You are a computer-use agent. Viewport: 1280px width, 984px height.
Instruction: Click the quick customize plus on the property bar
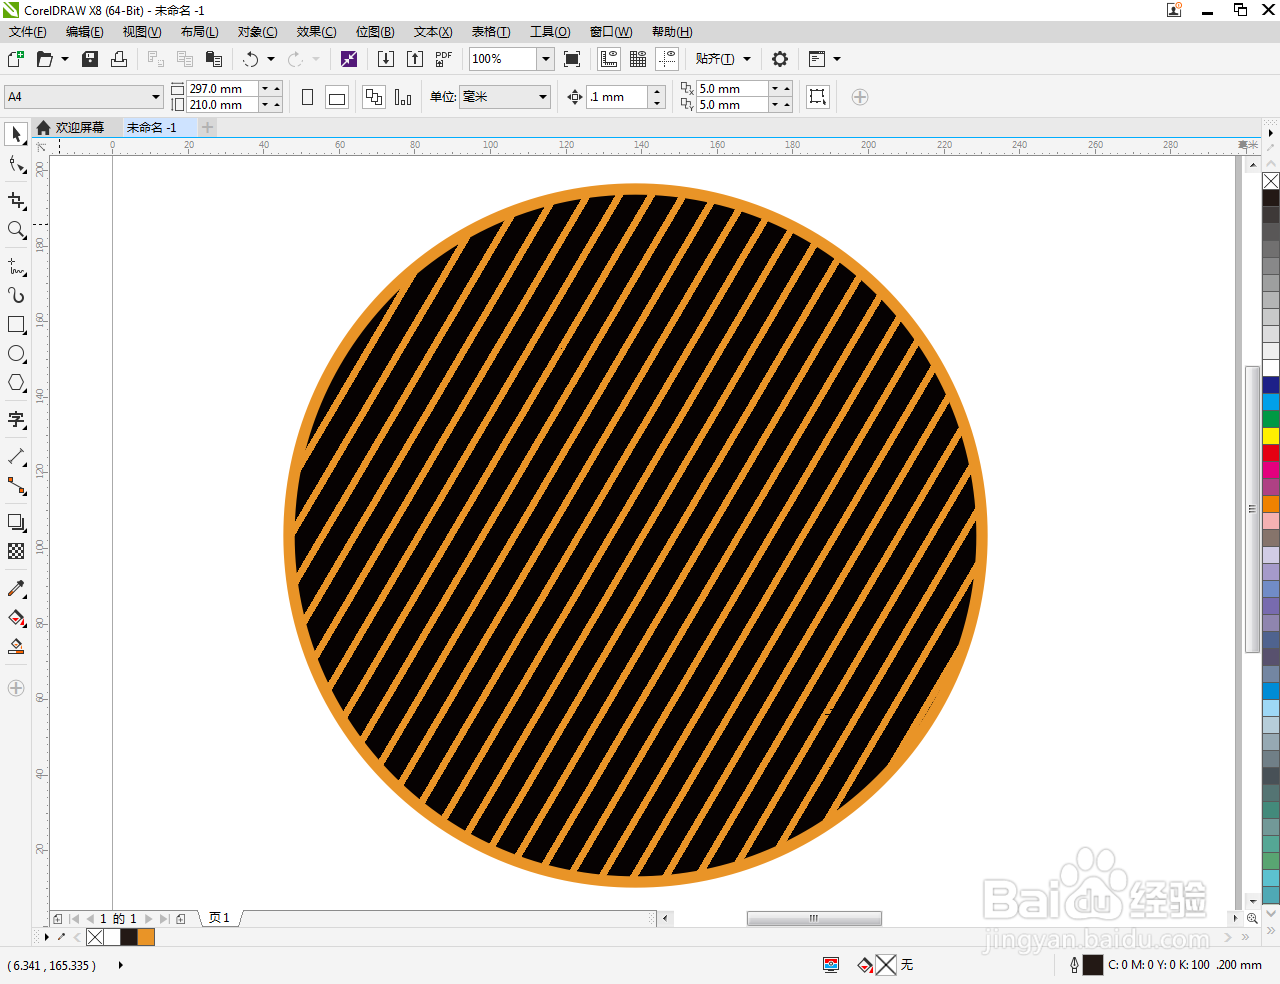[x=860, y=97]
